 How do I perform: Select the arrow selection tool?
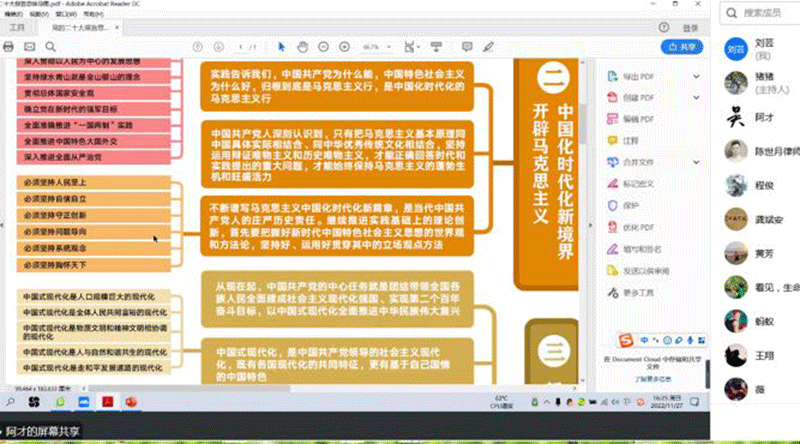(283, 46)
